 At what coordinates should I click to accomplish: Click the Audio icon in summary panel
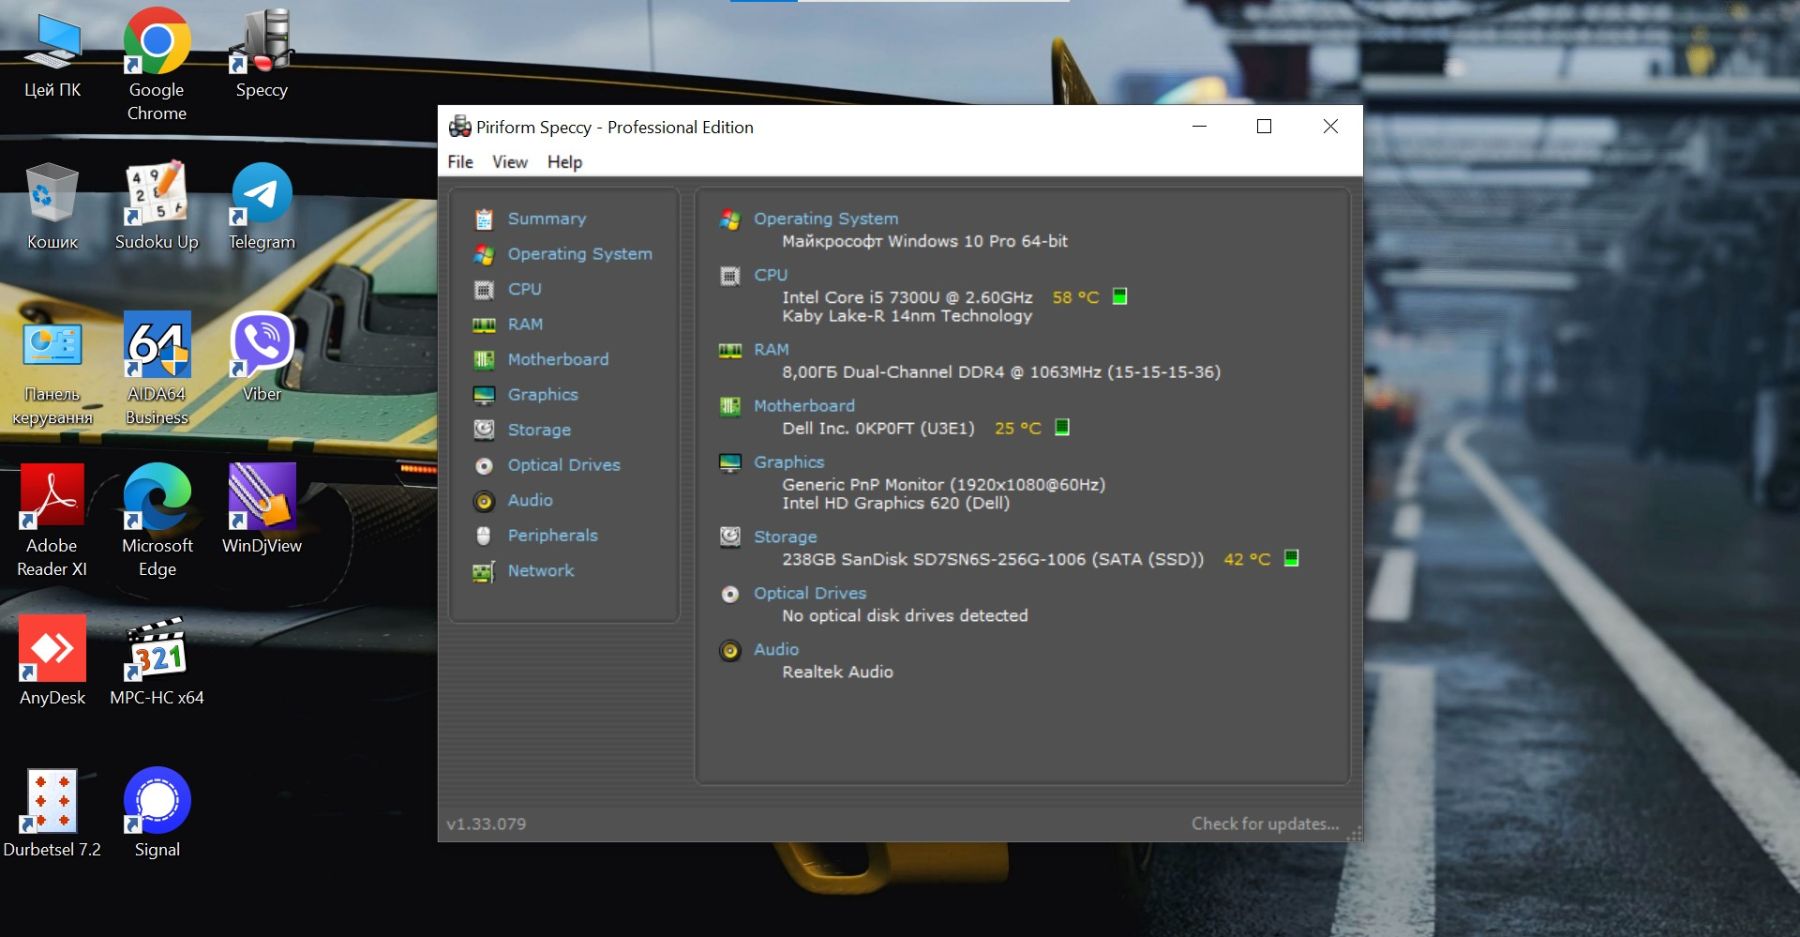[730, 650]
